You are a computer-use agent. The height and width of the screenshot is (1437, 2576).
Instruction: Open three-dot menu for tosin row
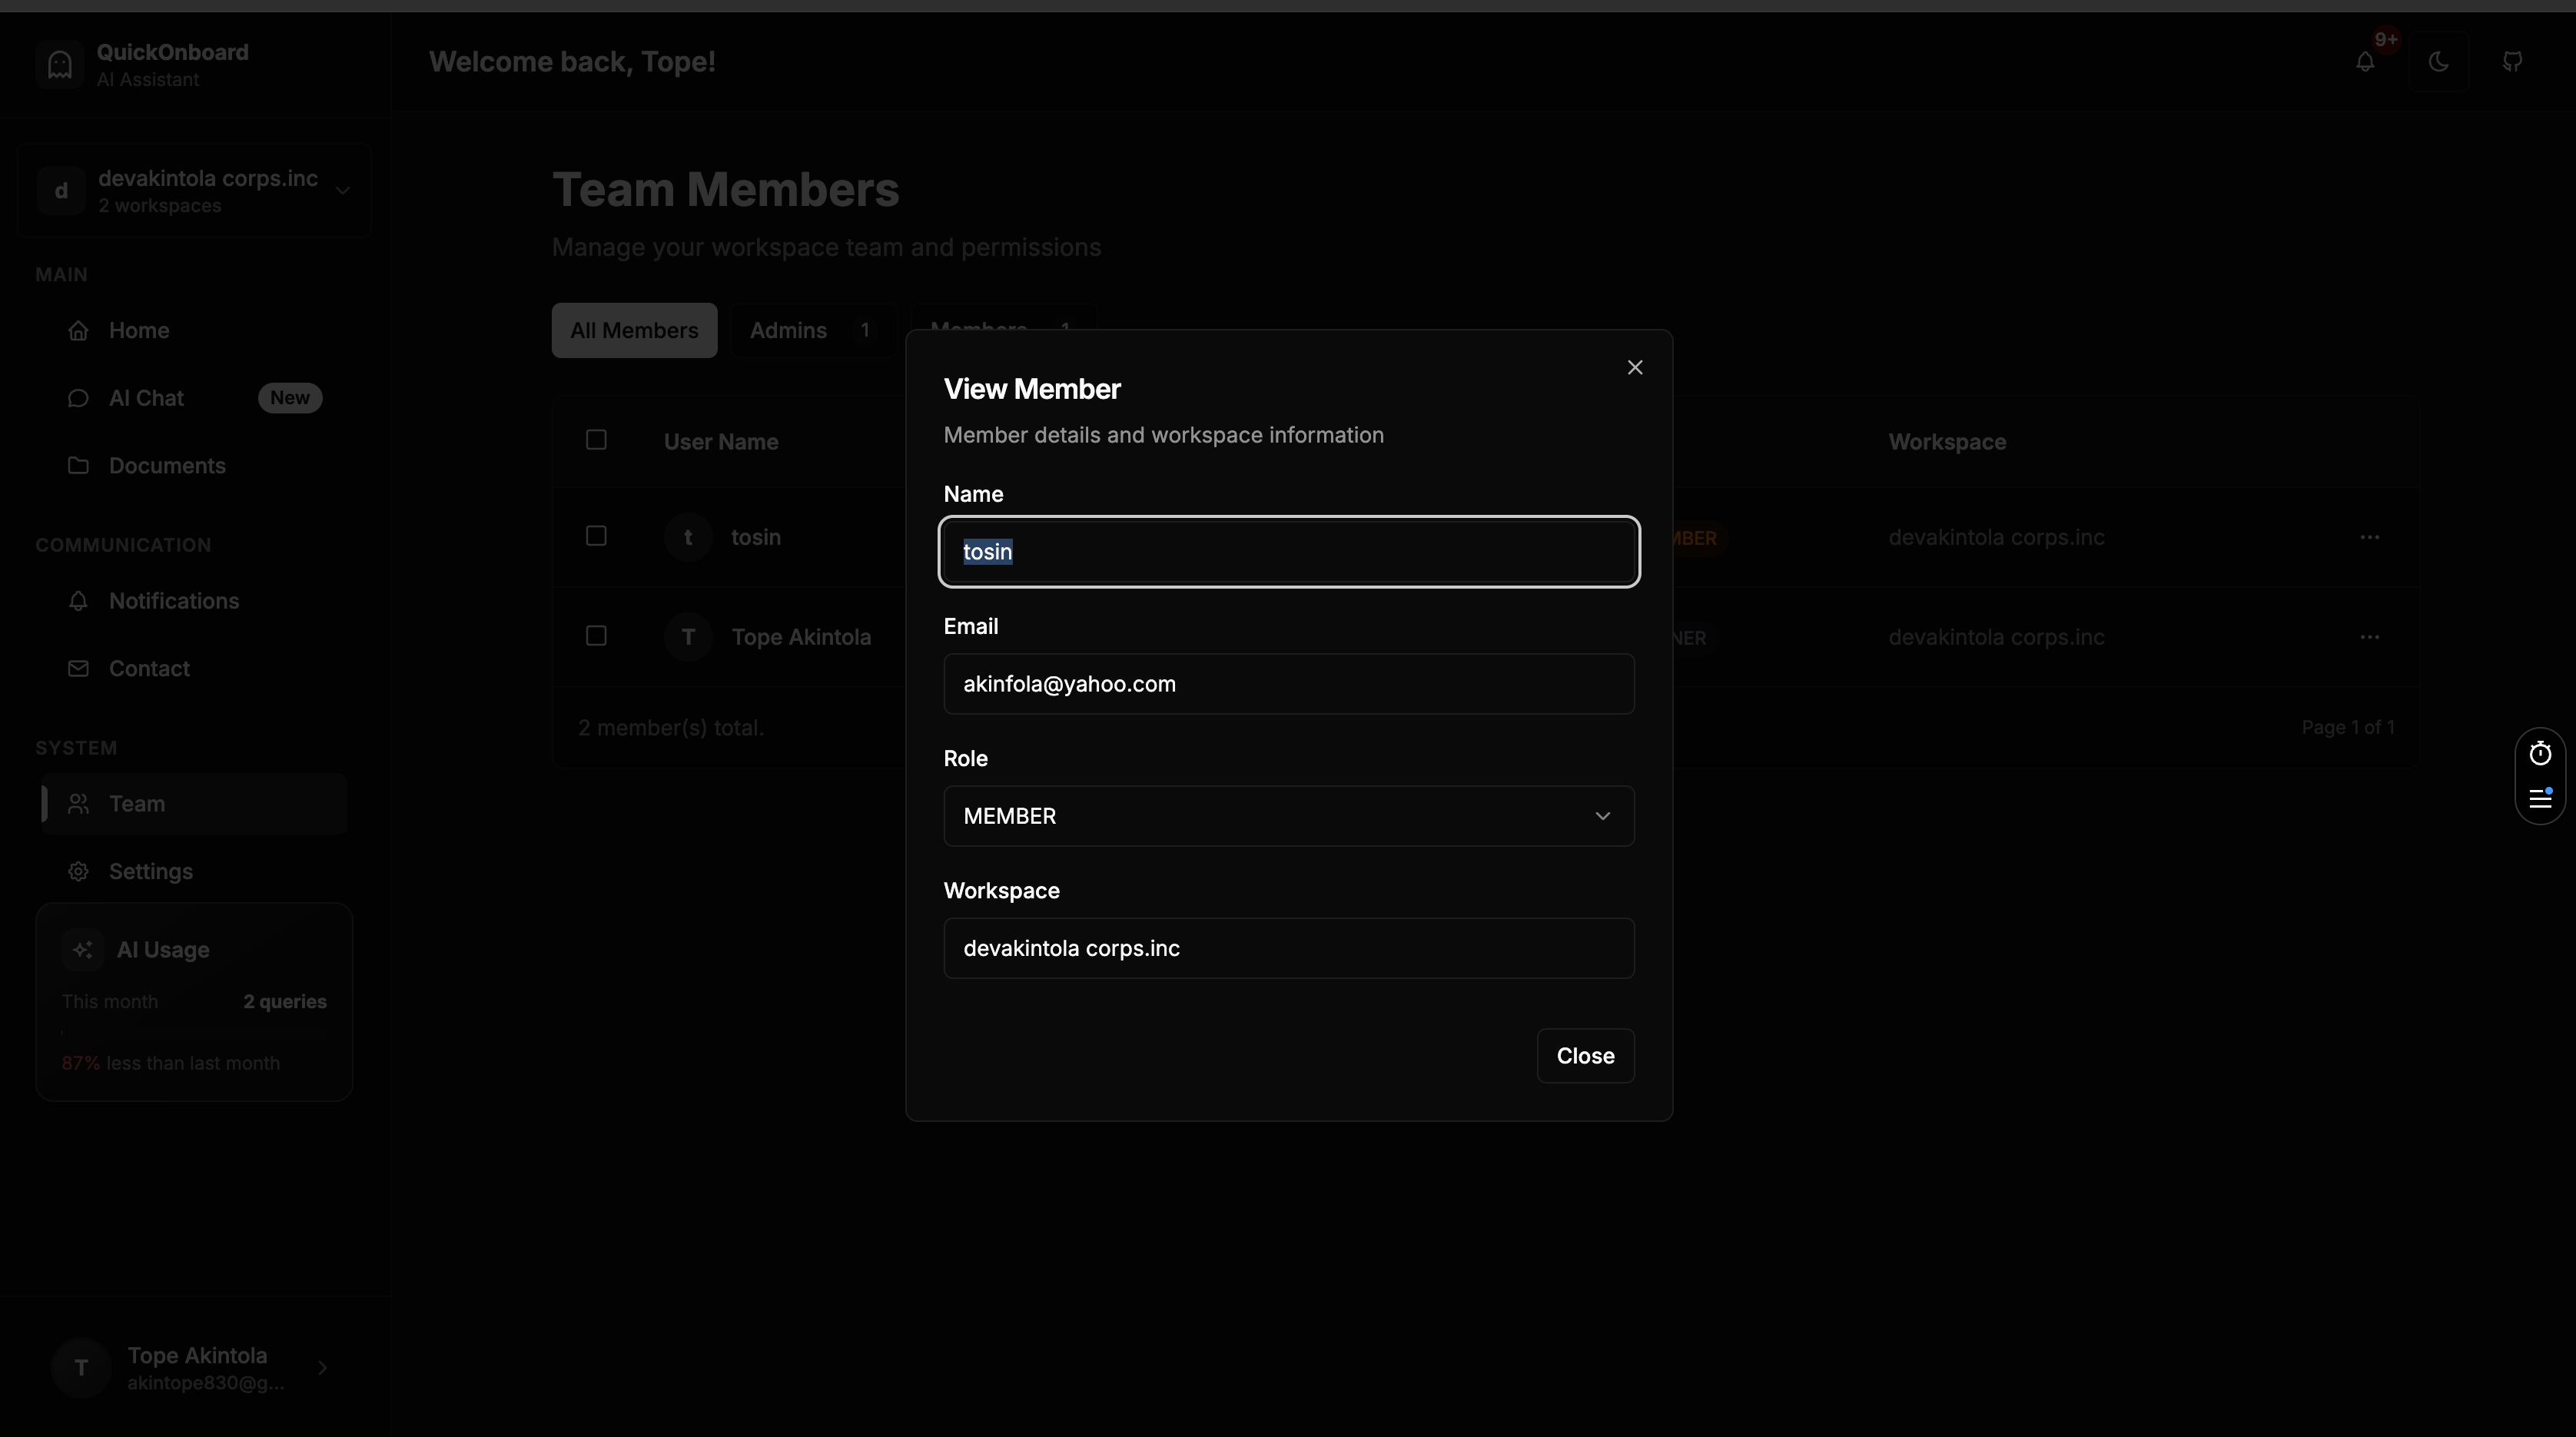[2369, 537]
